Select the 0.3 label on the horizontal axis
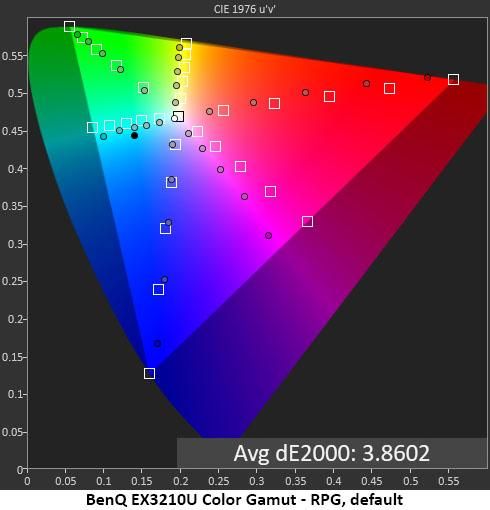This screenshot has height=510, width=490. 257,481
